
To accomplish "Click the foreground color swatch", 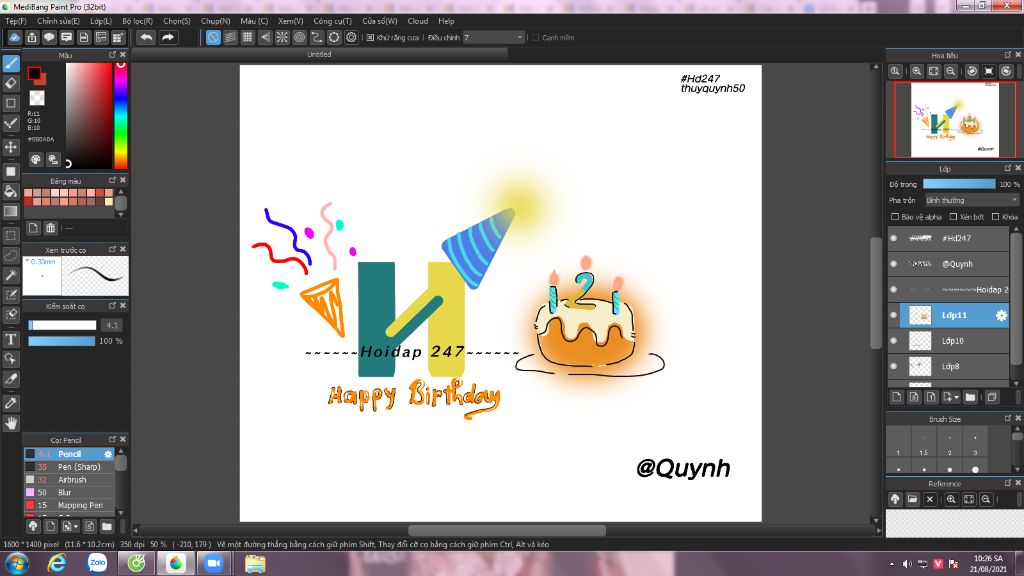I will pos(34,73).
